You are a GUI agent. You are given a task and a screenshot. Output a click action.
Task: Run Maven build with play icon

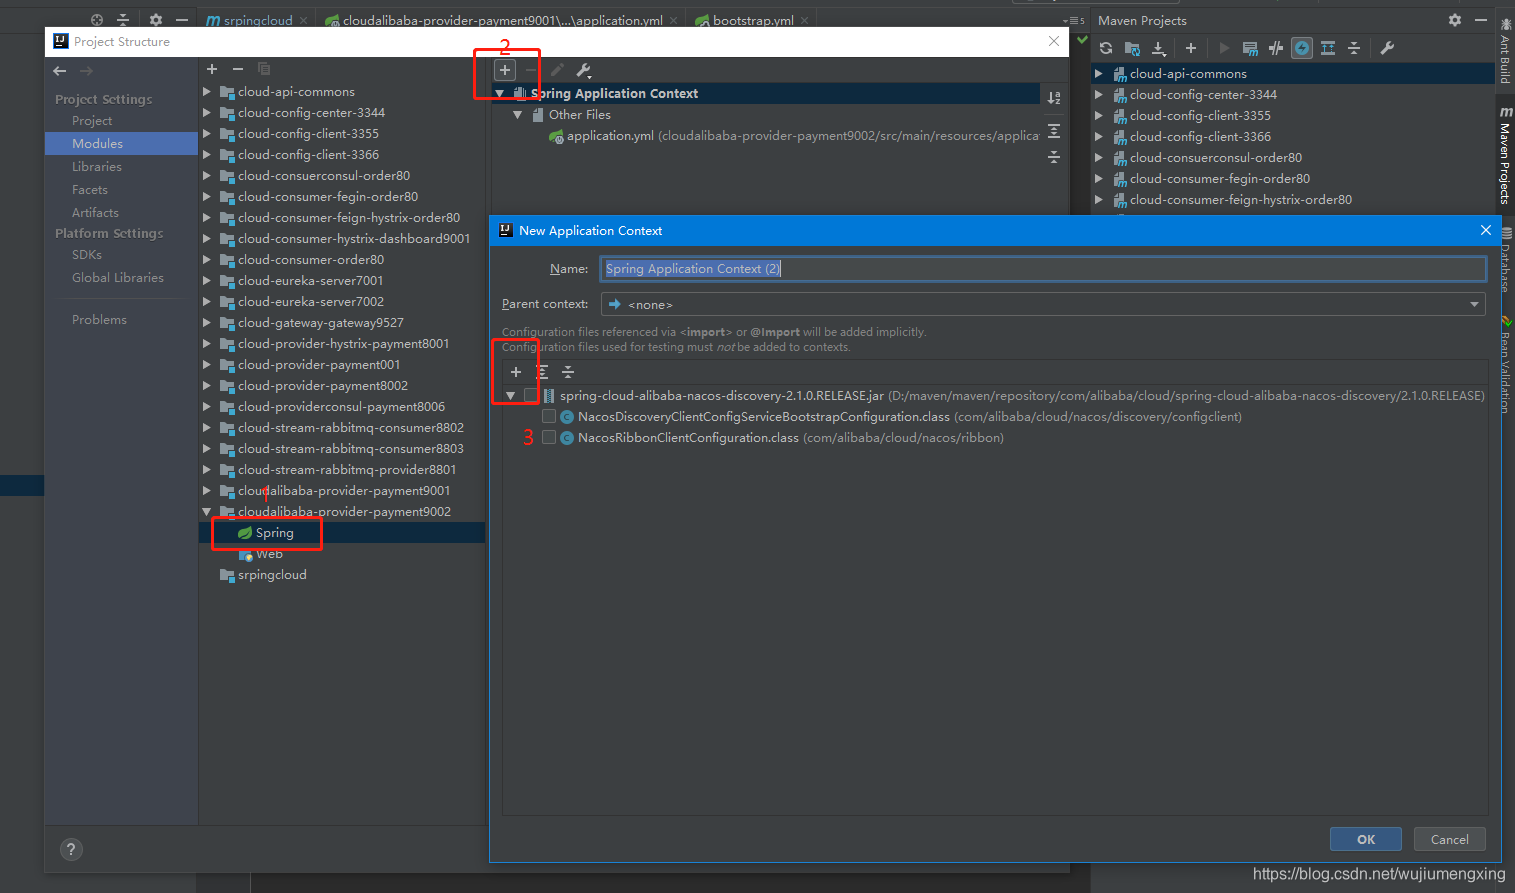point(1224,47)
